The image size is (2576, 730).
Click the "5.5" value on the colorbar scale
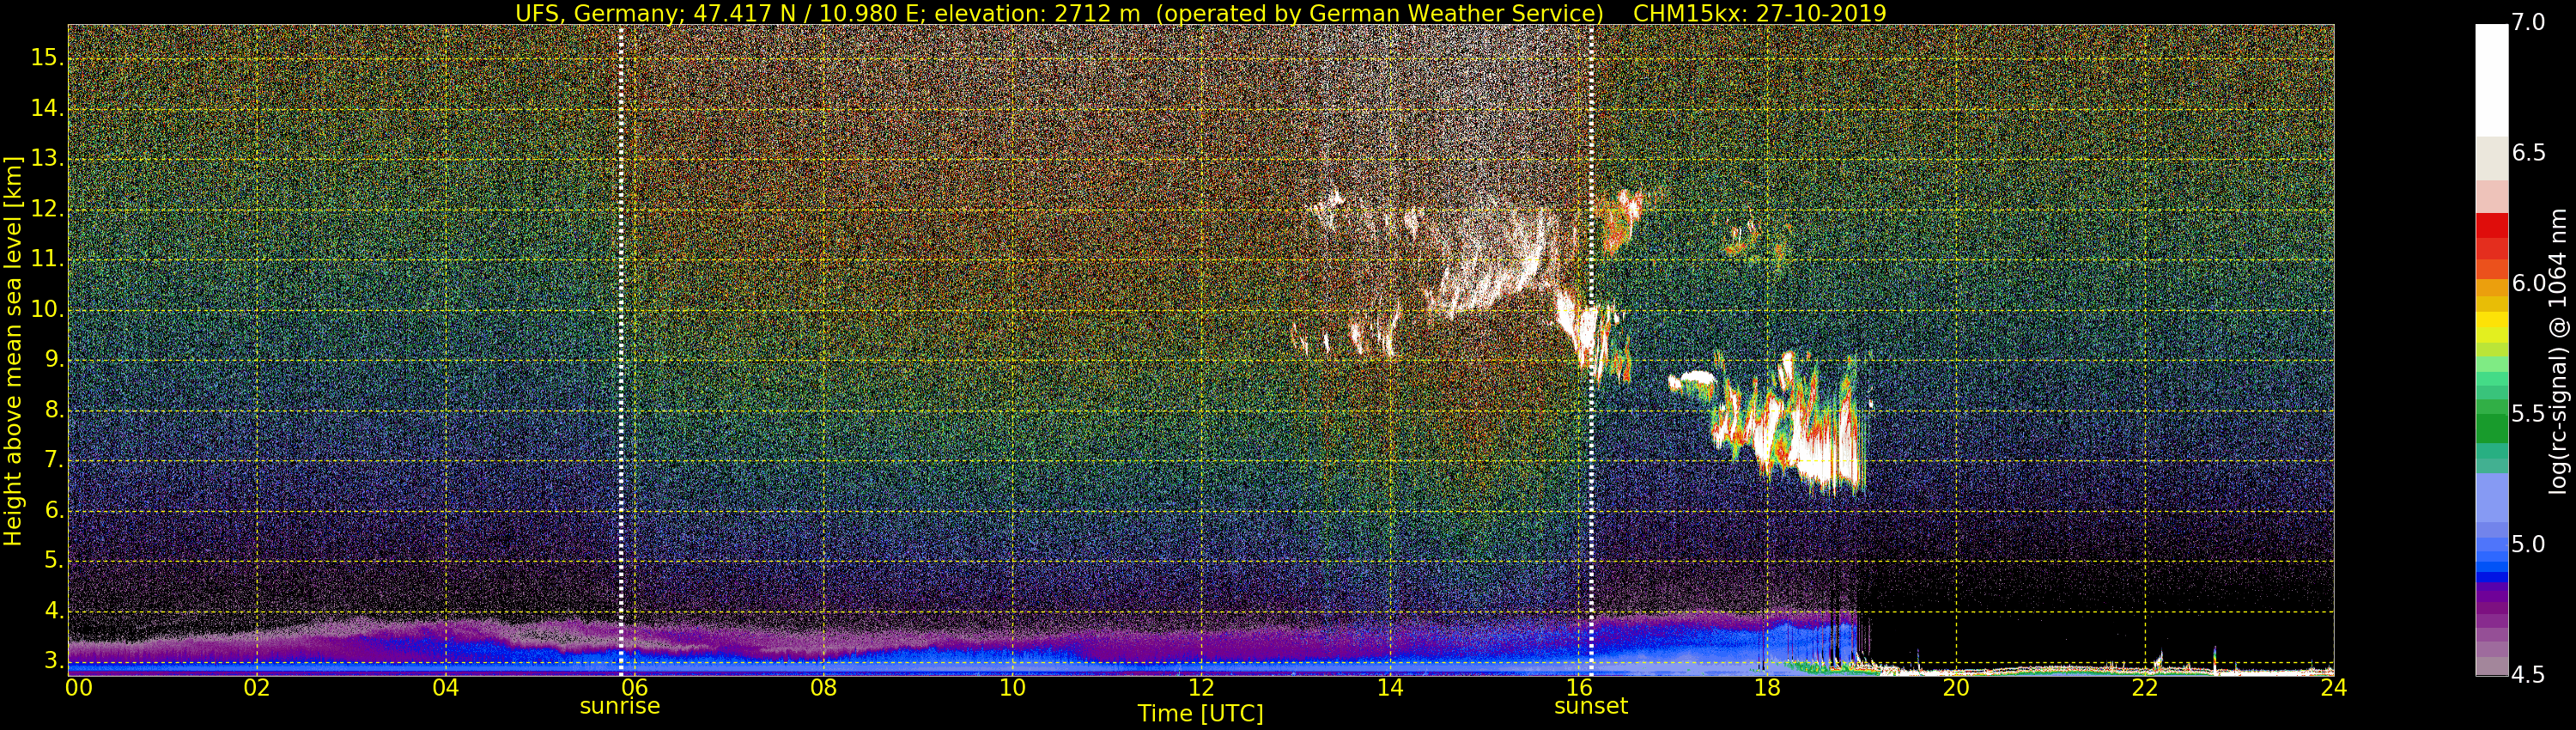point(2528,414)
